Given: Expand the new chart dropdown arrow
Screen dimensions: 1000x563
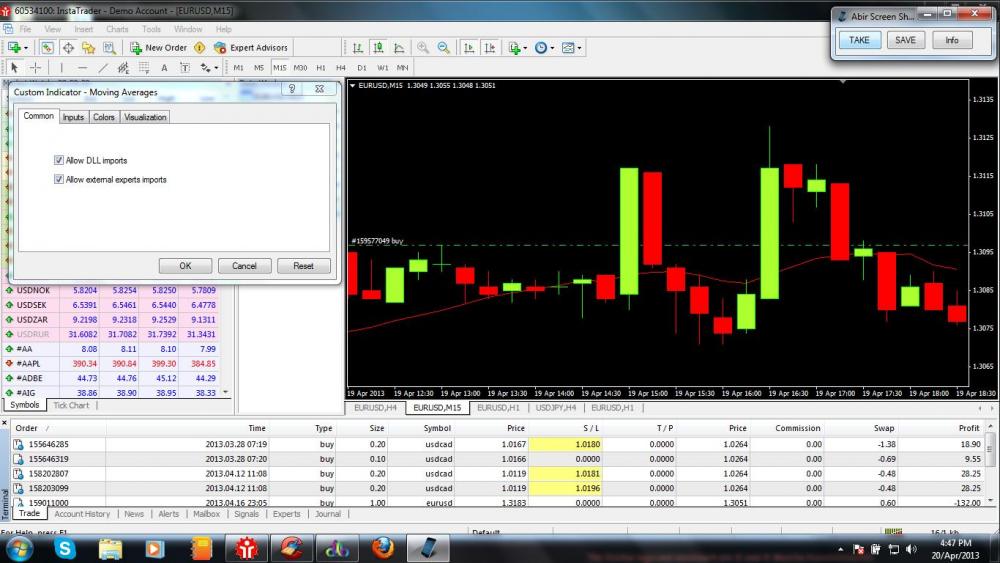Looking at the screenshot, I should point(26,48).
